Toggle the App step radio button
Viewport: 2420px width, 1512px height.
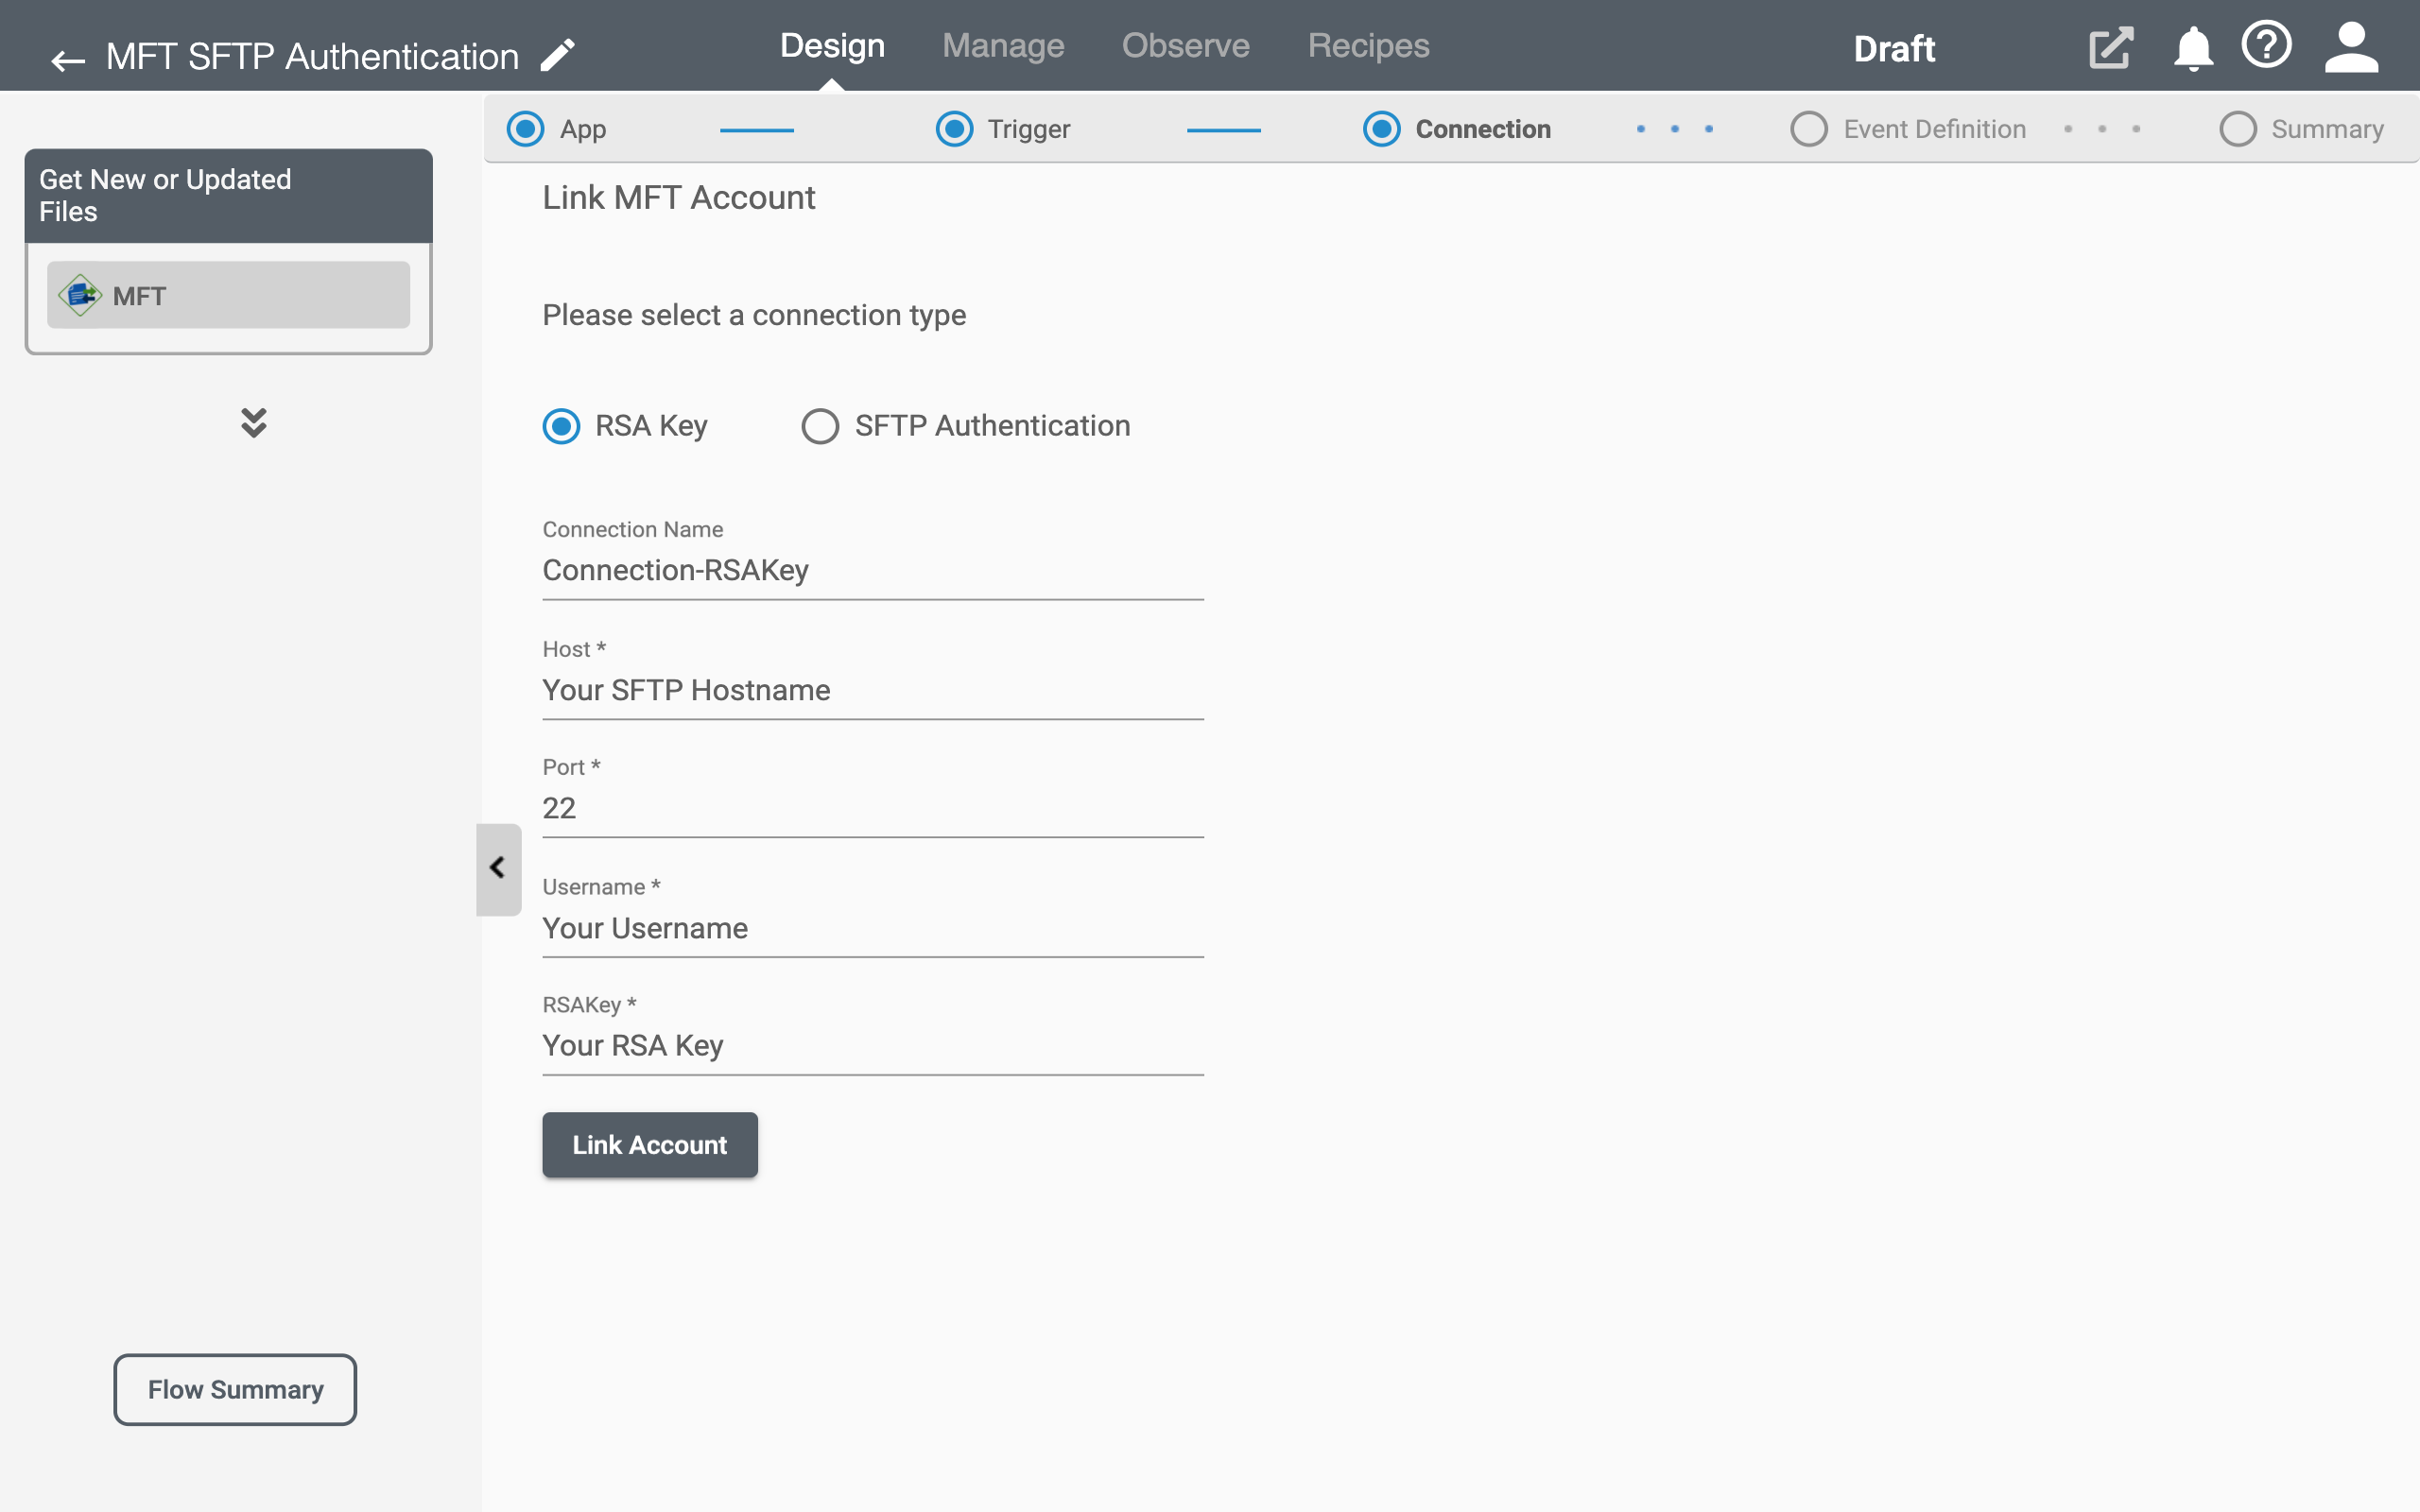(527, 129)
